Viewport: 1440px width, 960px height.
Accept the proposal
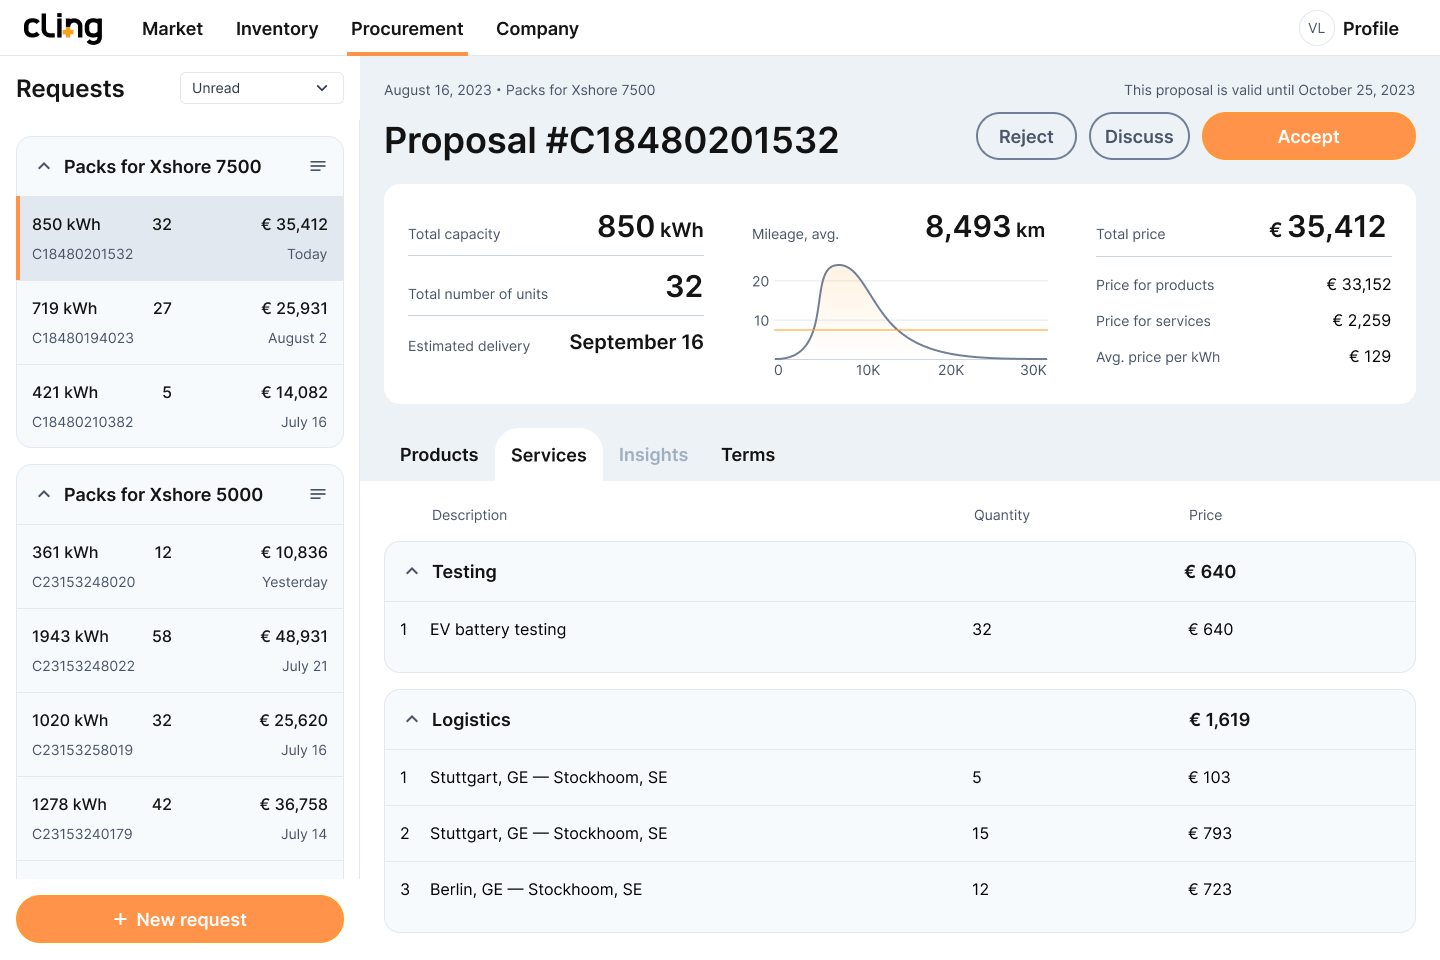point(1309,136)
